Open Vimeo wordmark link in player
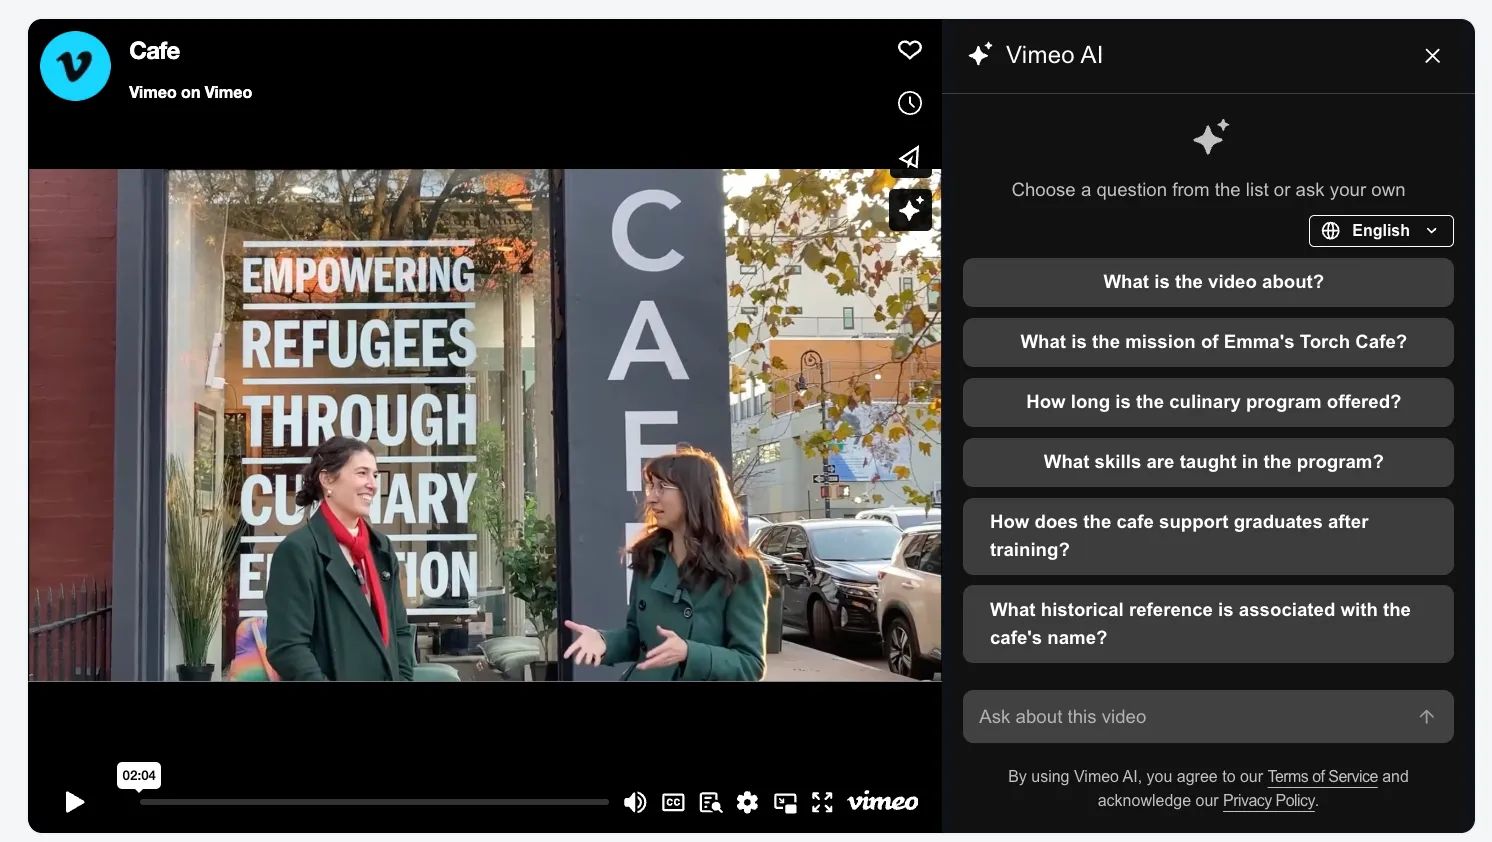The height and width of the screenshot is (842, 1492). [883, 801]
